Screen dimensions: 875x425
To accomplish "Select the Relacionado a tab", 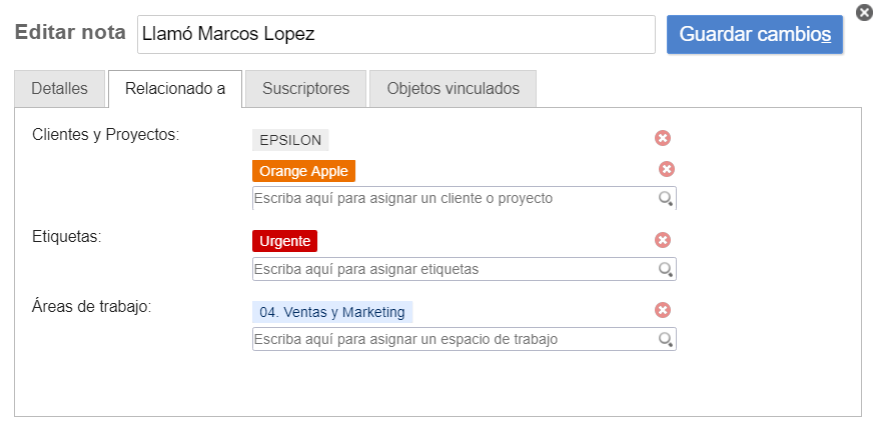I will click(x=175, y=89).
